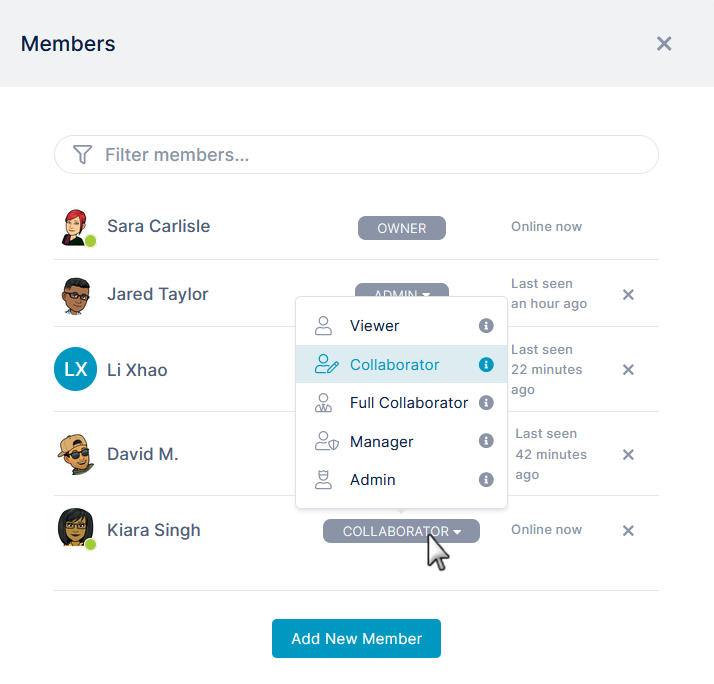Click the filter funnel icon
The image size is (714, 684).
click(x=82, y=154)
